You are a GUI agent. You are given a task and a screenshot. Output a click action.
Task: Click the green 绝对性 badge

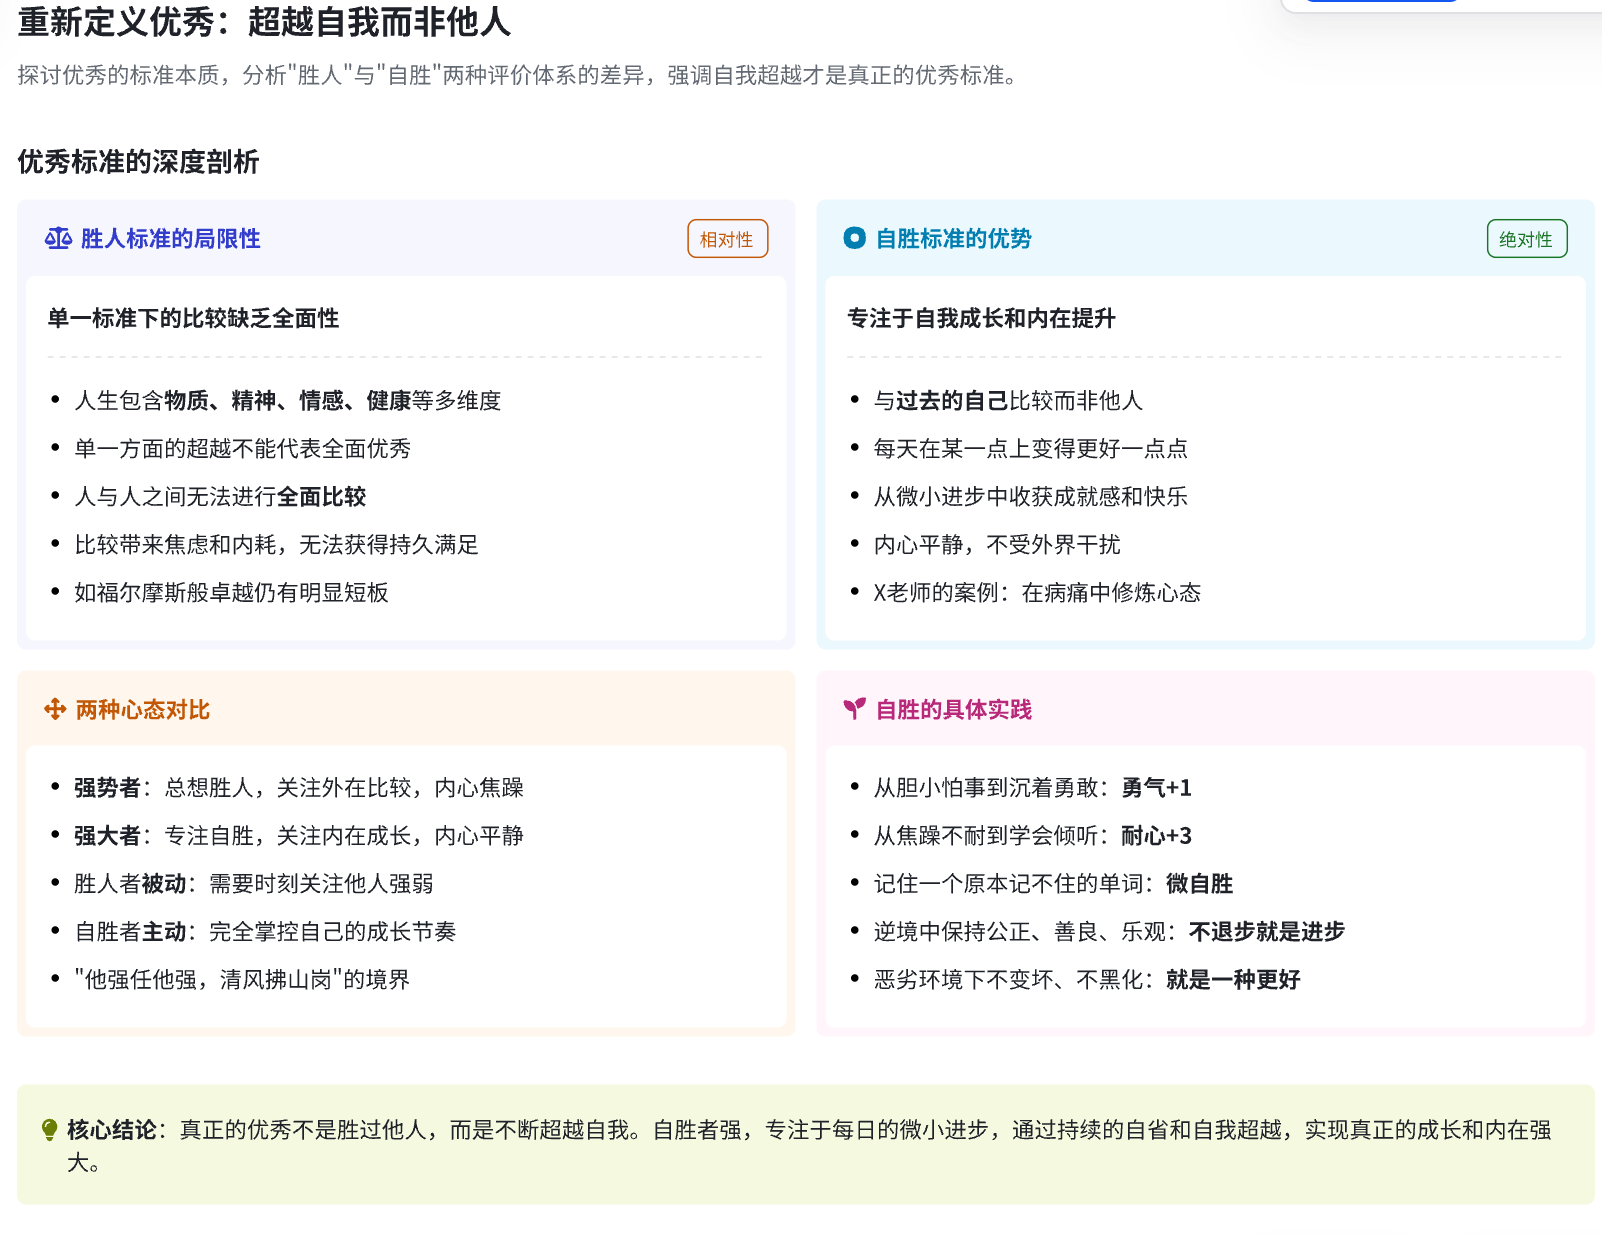(x=1526, y=239)
